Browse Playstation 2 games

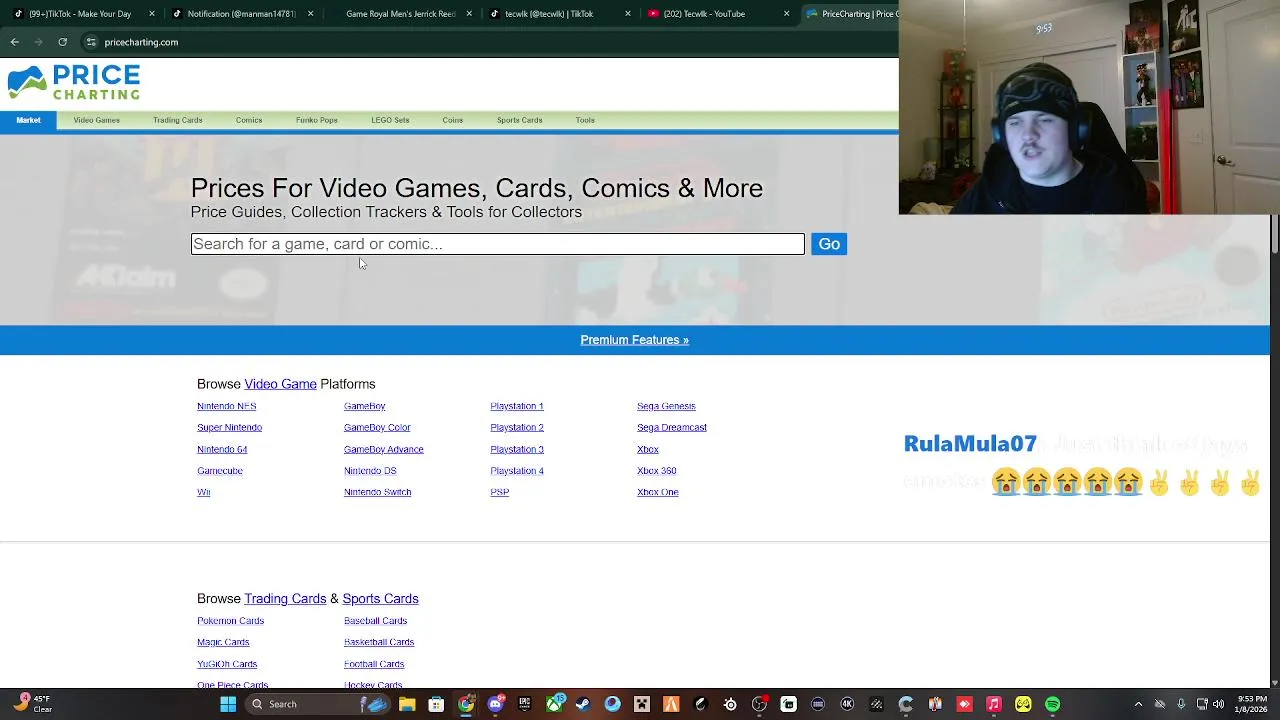click(x=517, y=427)
